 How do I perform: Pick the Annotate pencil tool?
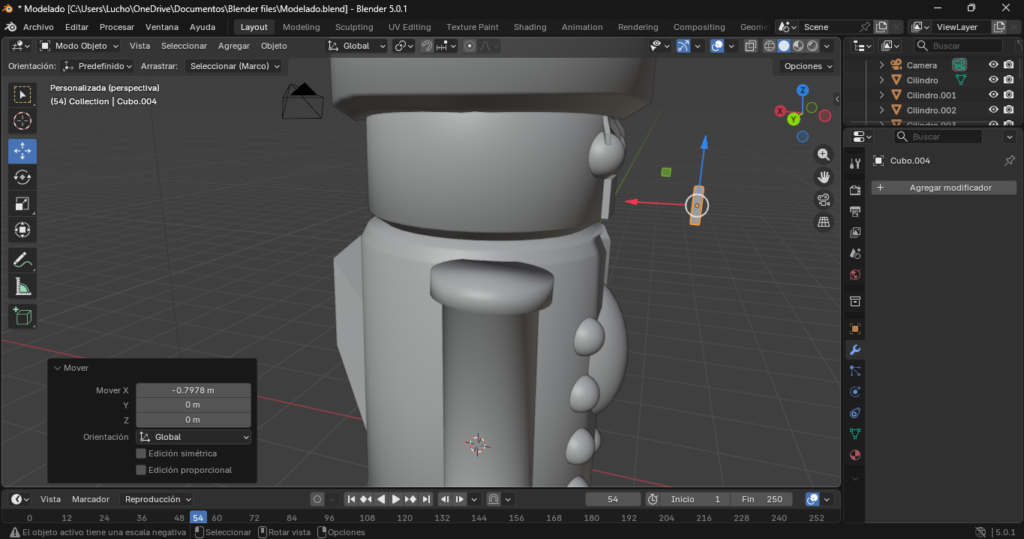tap(22, 260)
